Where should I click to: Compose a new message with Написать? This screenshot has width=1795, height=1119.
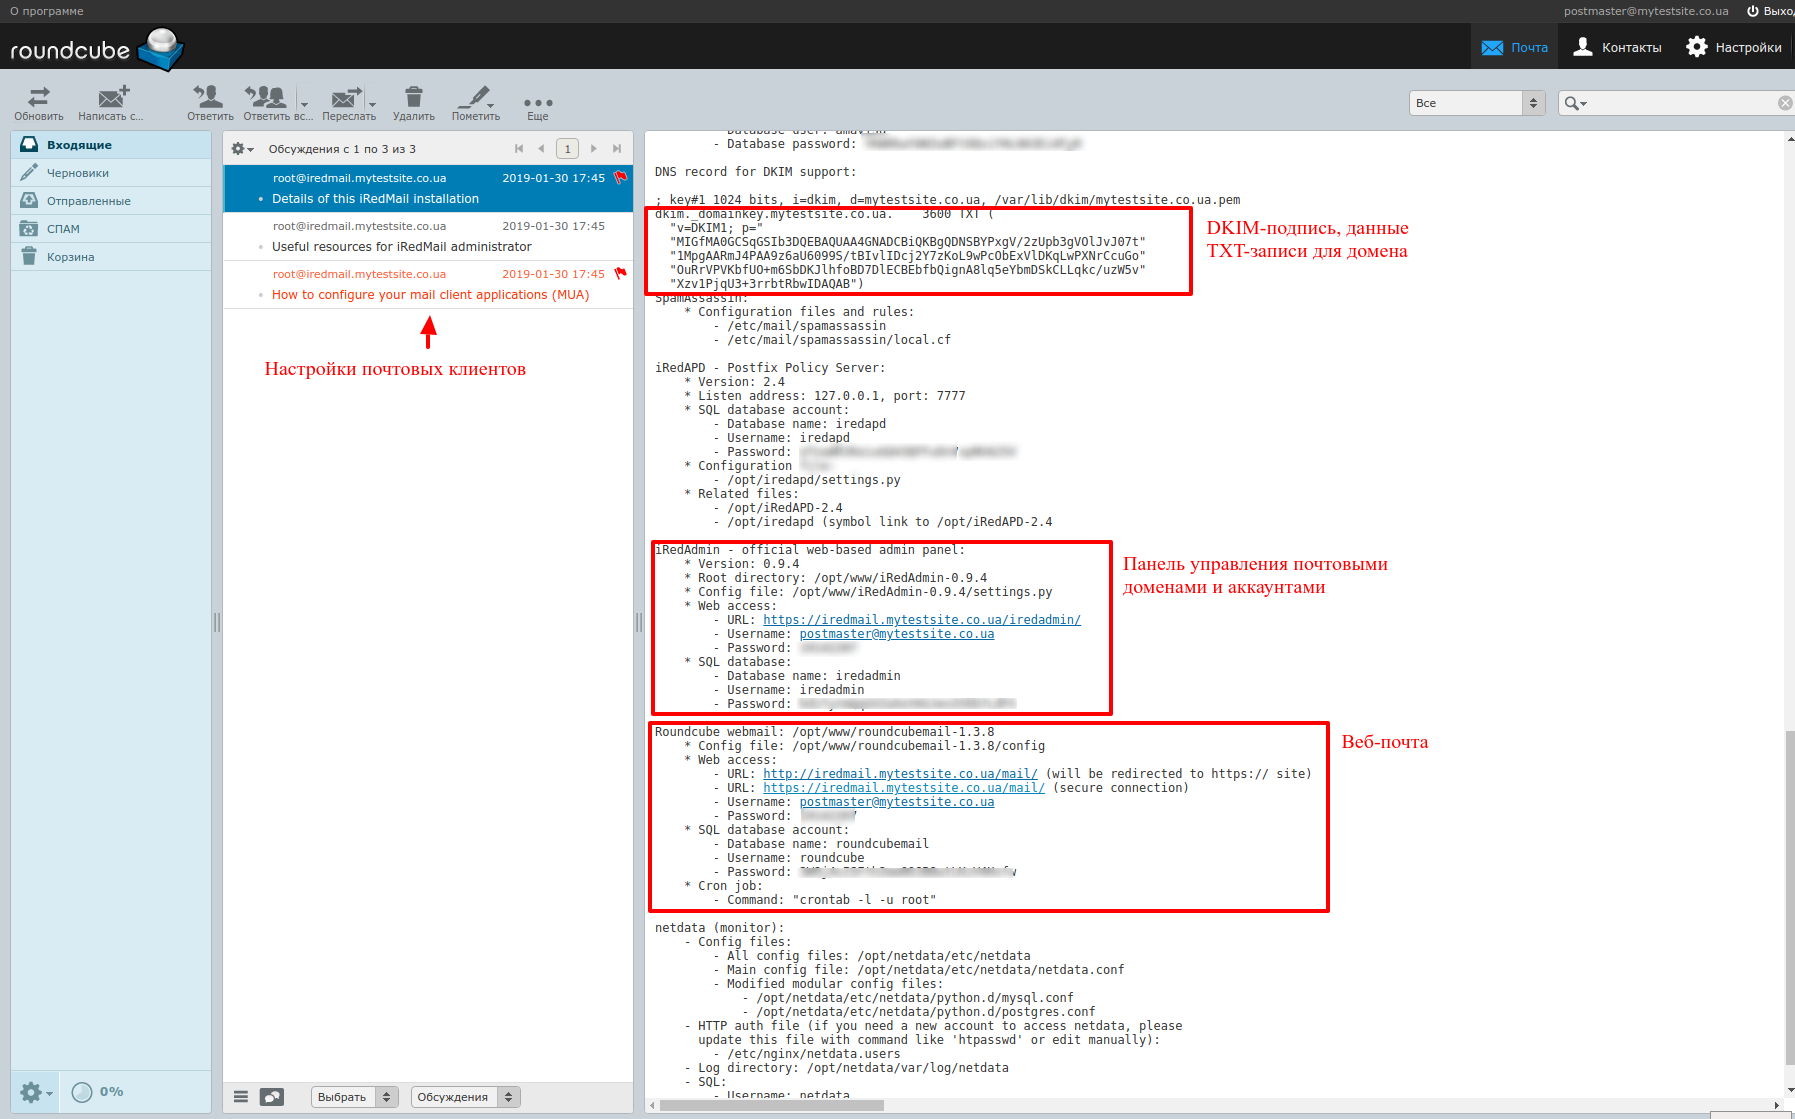pos(112,97)
